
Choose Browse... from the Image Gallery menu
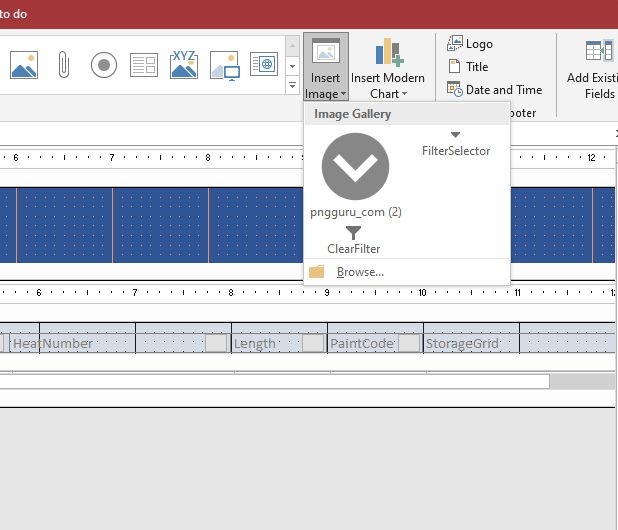tap(360, 272)
